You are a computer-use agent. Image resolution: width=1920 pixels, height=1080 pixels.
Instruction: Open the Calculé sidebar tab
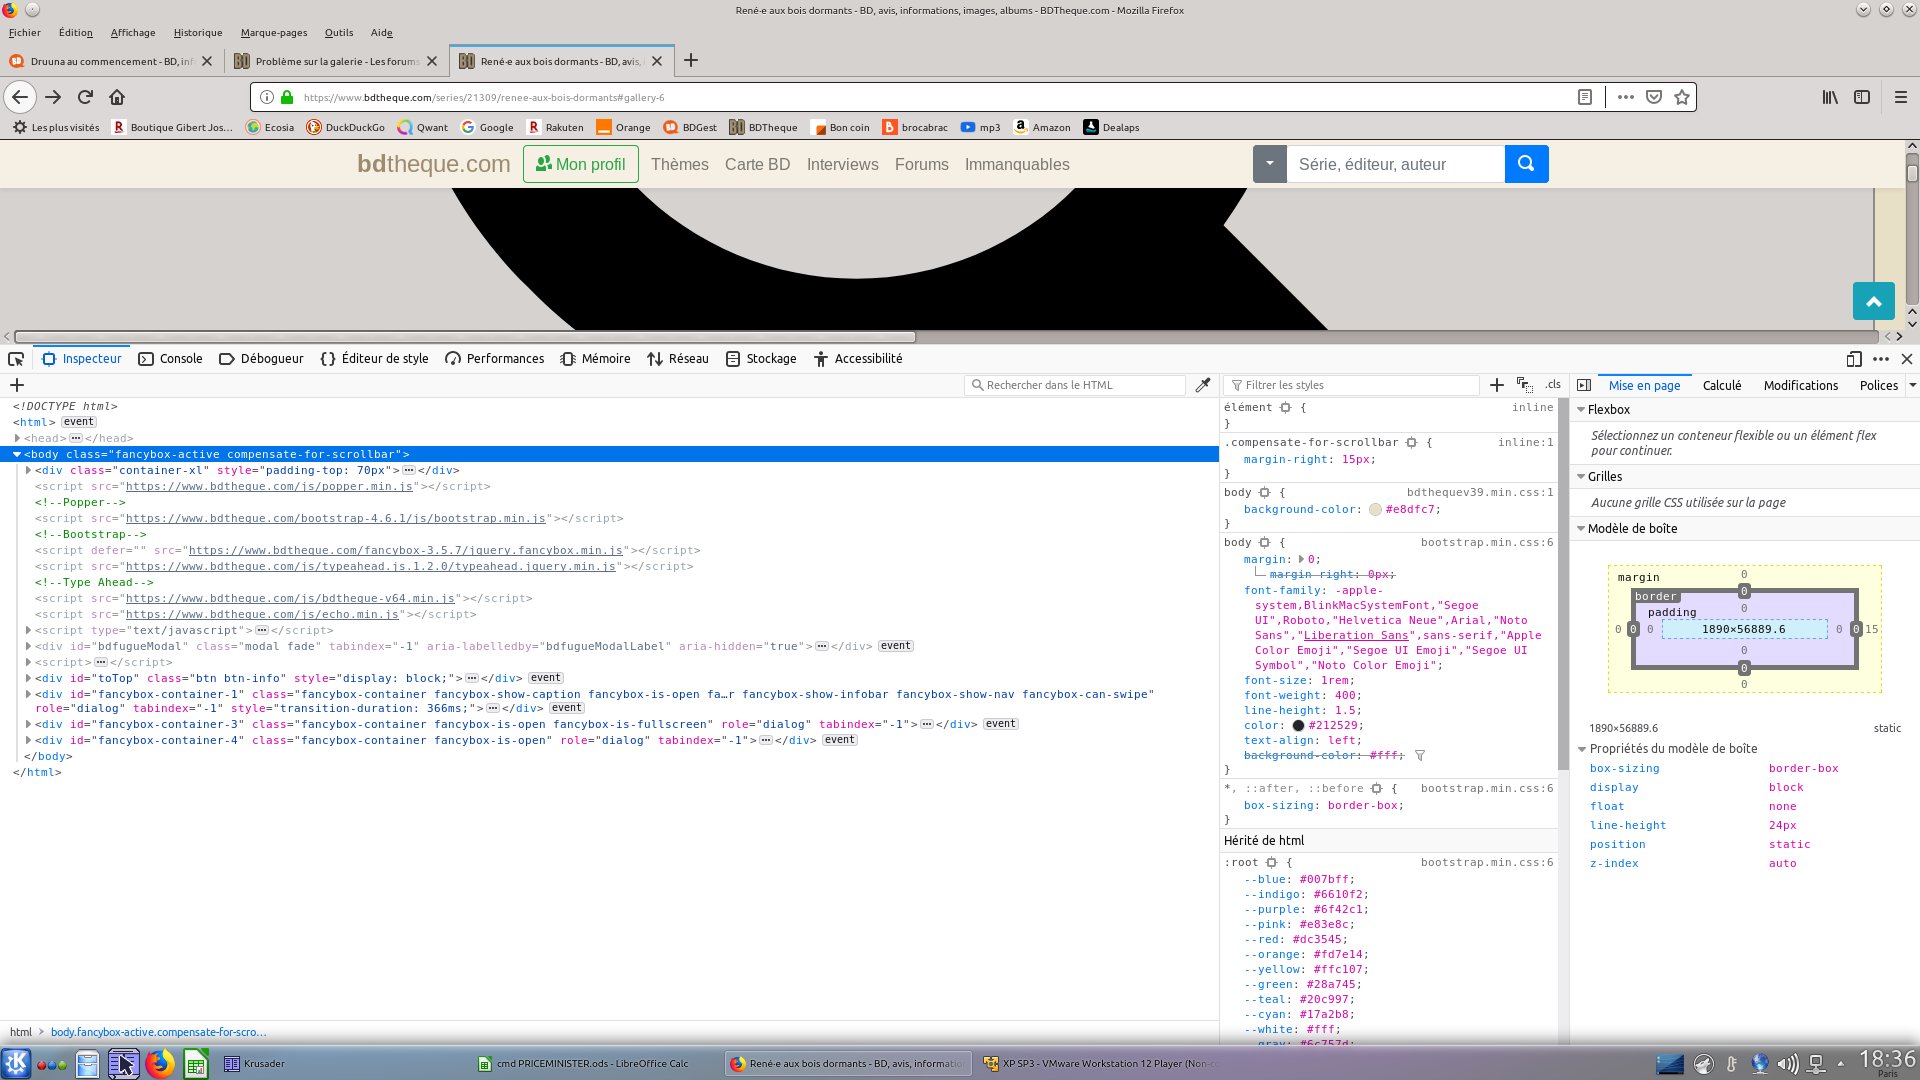(x=1722, y=385)
